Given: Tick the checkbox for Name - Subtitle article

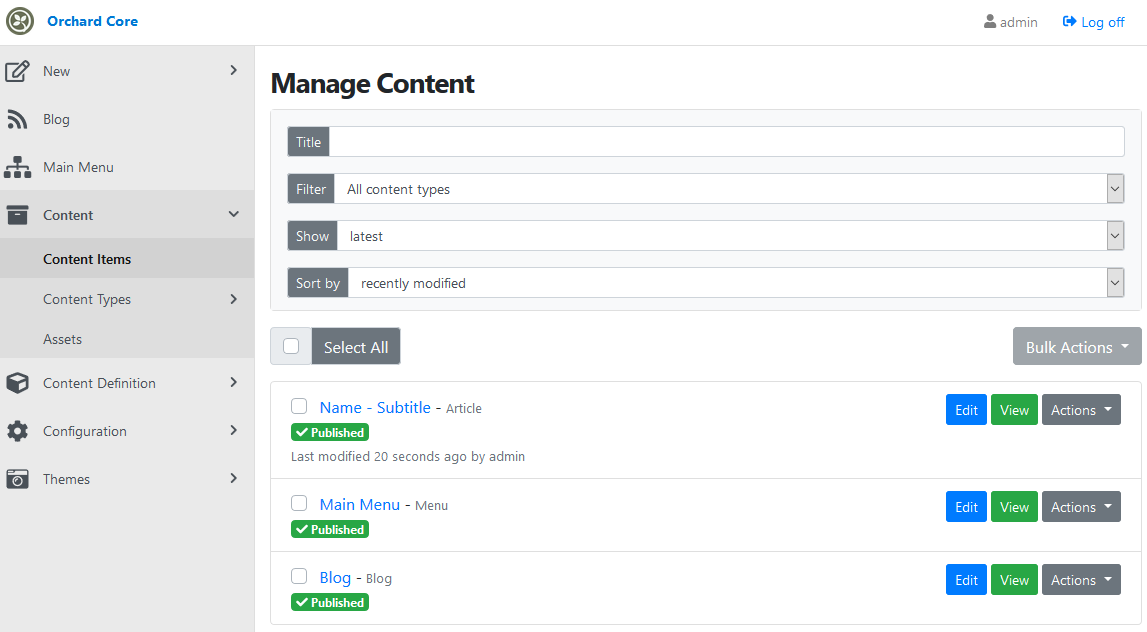Looking at the screenshot, I should 299,406.
